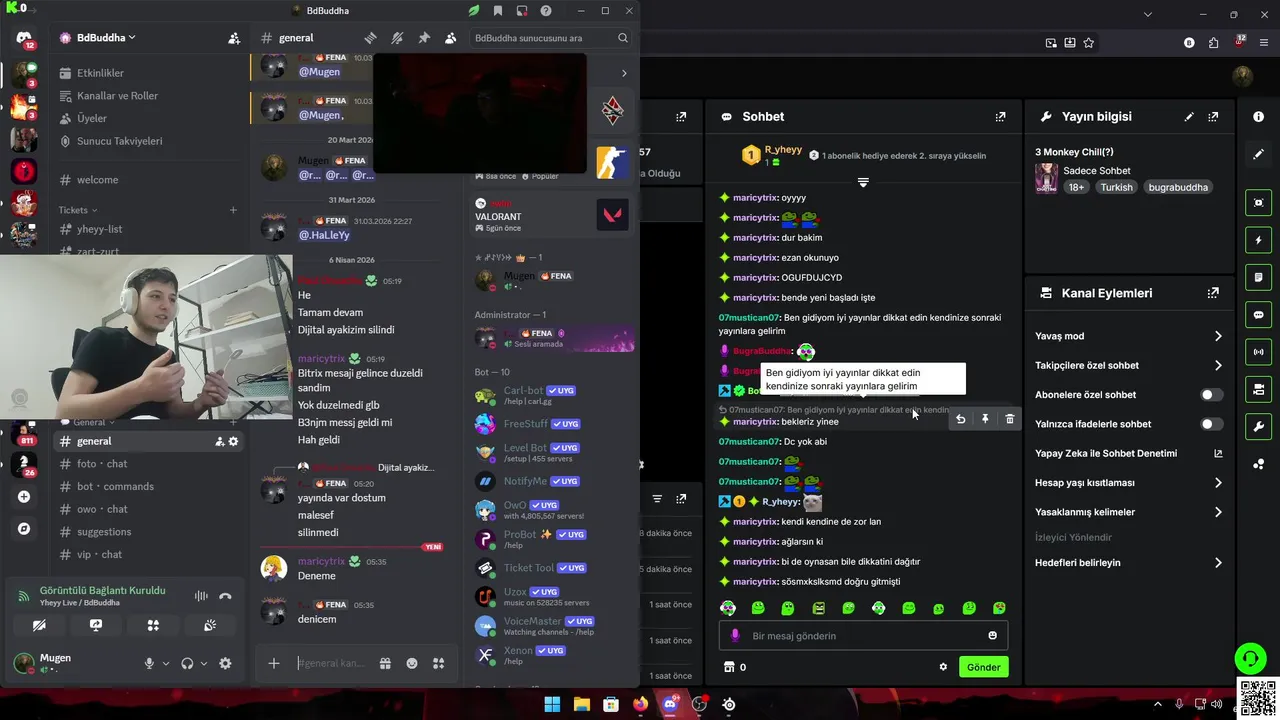The width and height of the screenshot is (1280, 720).
Task: Open Discord notification settings bell icon
Action: (x=397, y=38)
